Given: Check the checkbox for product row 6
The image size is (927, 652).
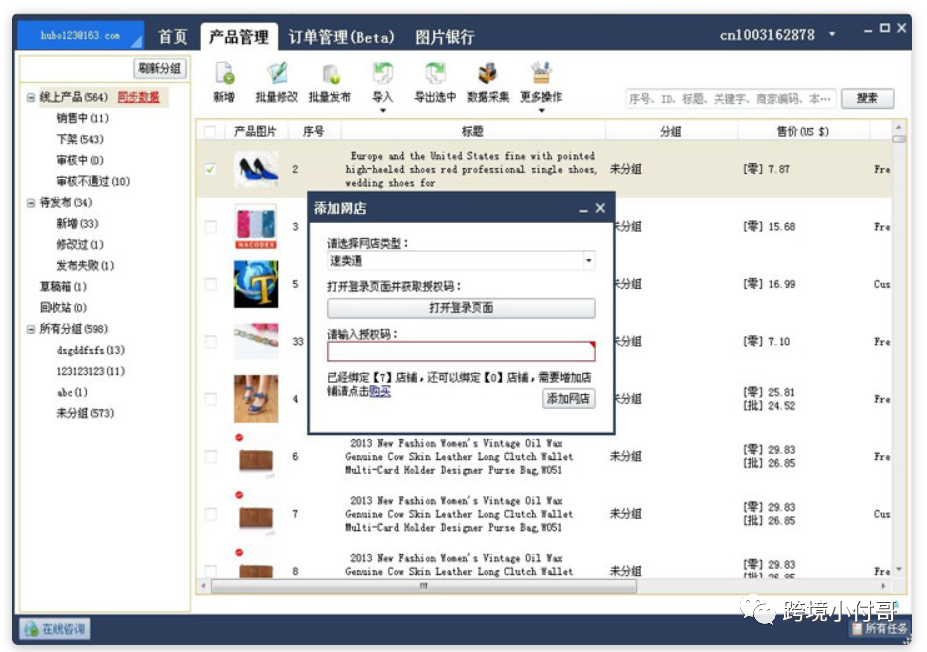Looking at the screenshot, I should (x=210, y=456).
